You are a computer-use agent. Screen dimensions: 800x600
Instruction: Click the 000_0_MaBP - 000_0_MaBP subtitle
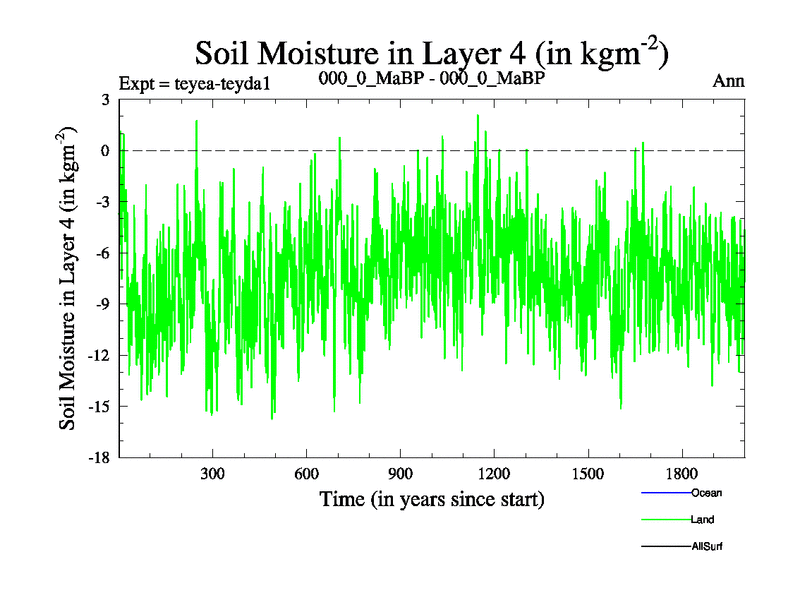point(431,79)
